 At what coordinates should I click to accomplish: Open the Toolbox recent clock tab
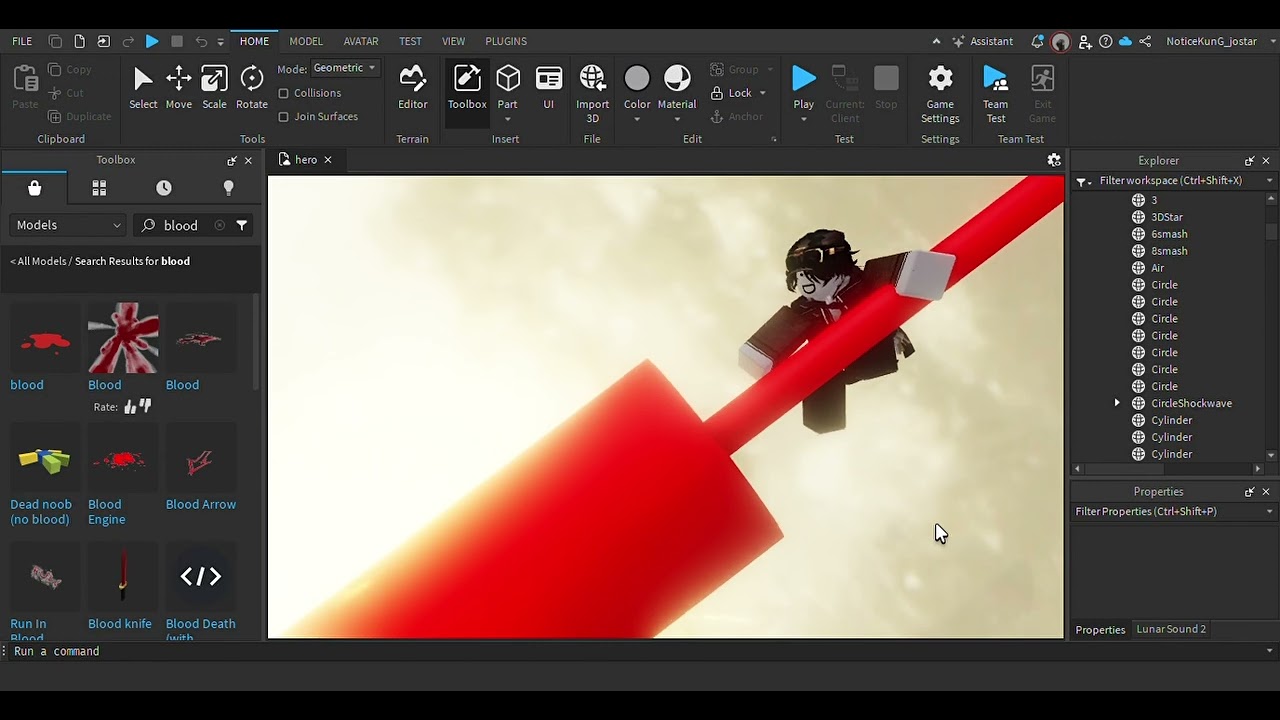point(164,188)
